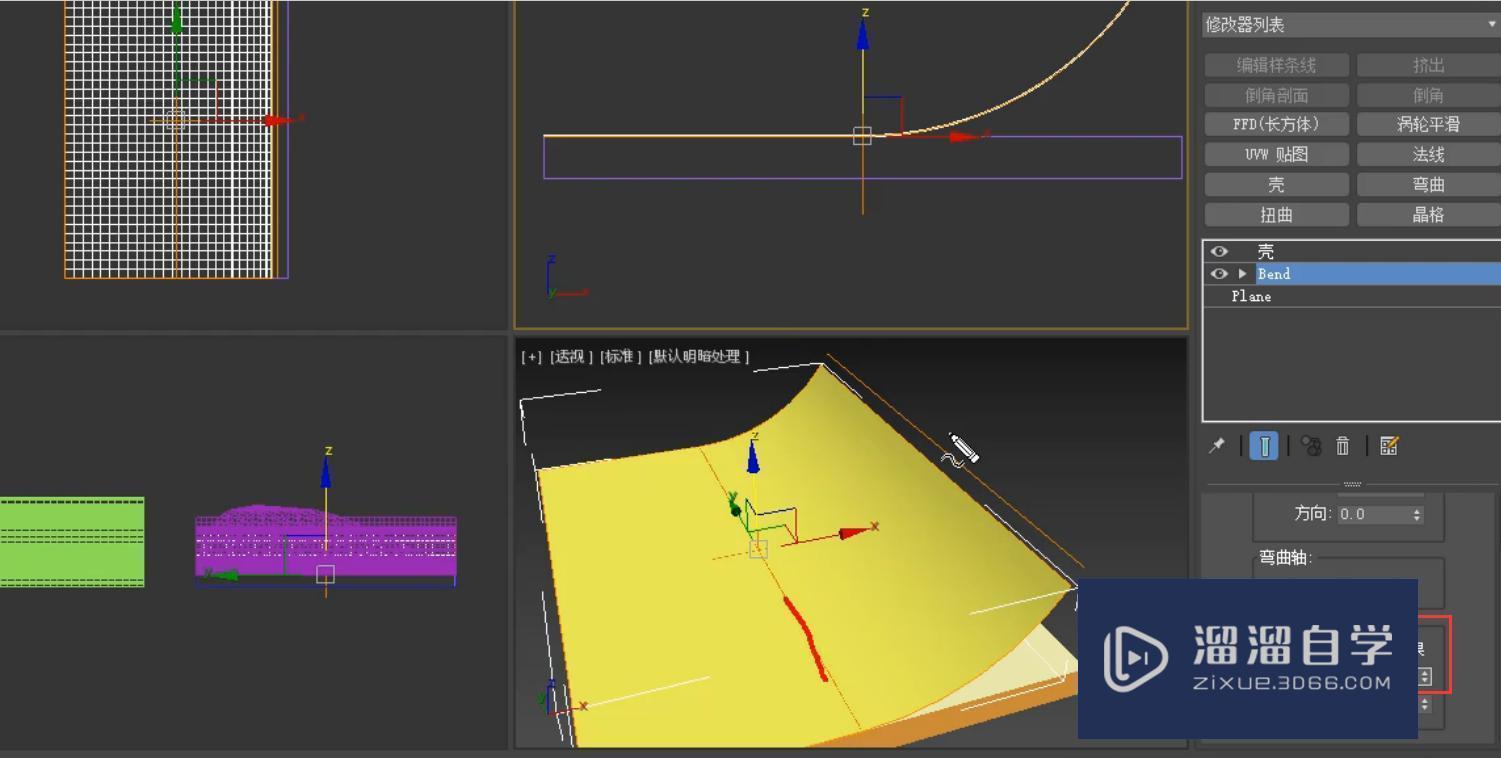Open the [标准] standard viewport menu
This screenshot has width=1501, height=758.
click(x=621, y=356)
